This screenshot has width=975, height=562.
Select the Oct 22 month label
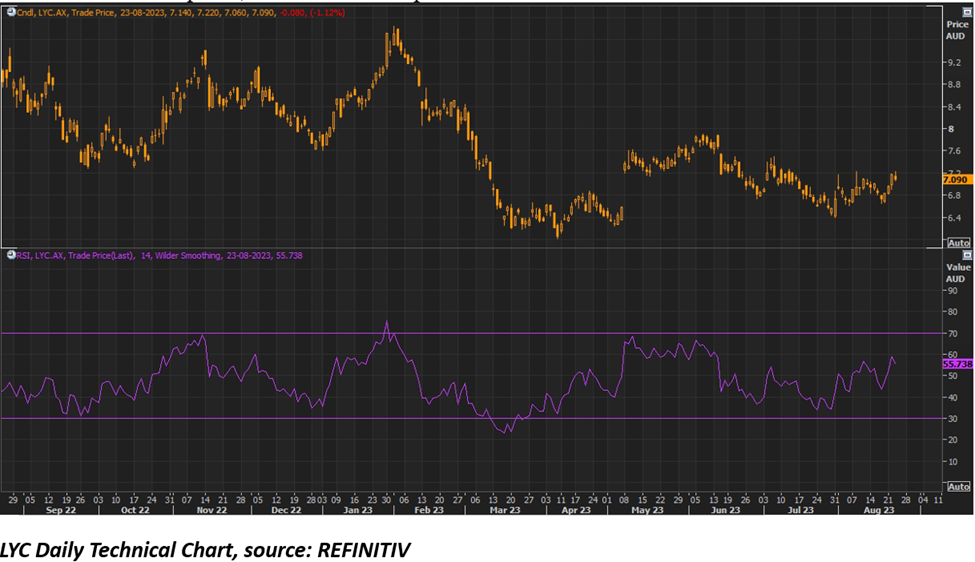point(135,510)
